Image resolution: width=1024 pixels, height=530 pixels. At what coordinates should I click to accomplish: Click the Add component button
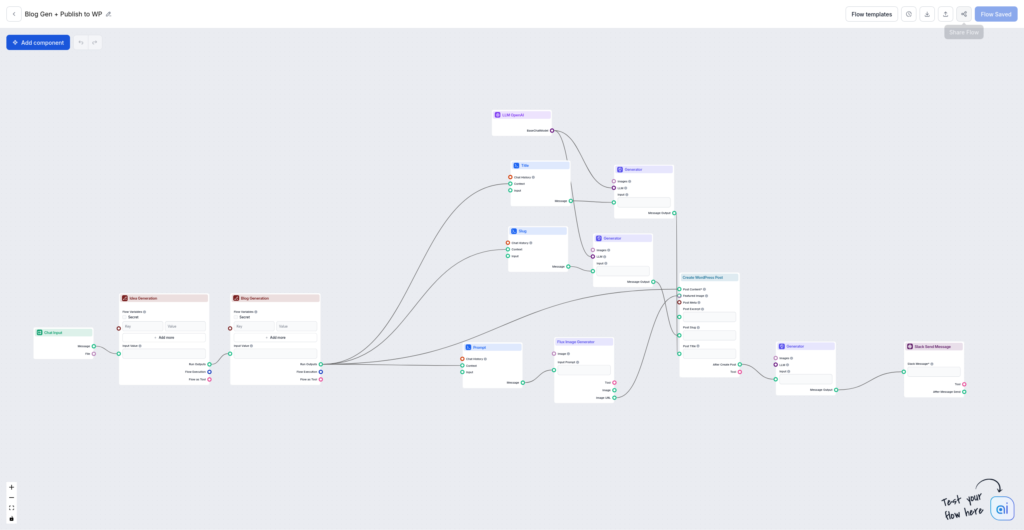38,42
